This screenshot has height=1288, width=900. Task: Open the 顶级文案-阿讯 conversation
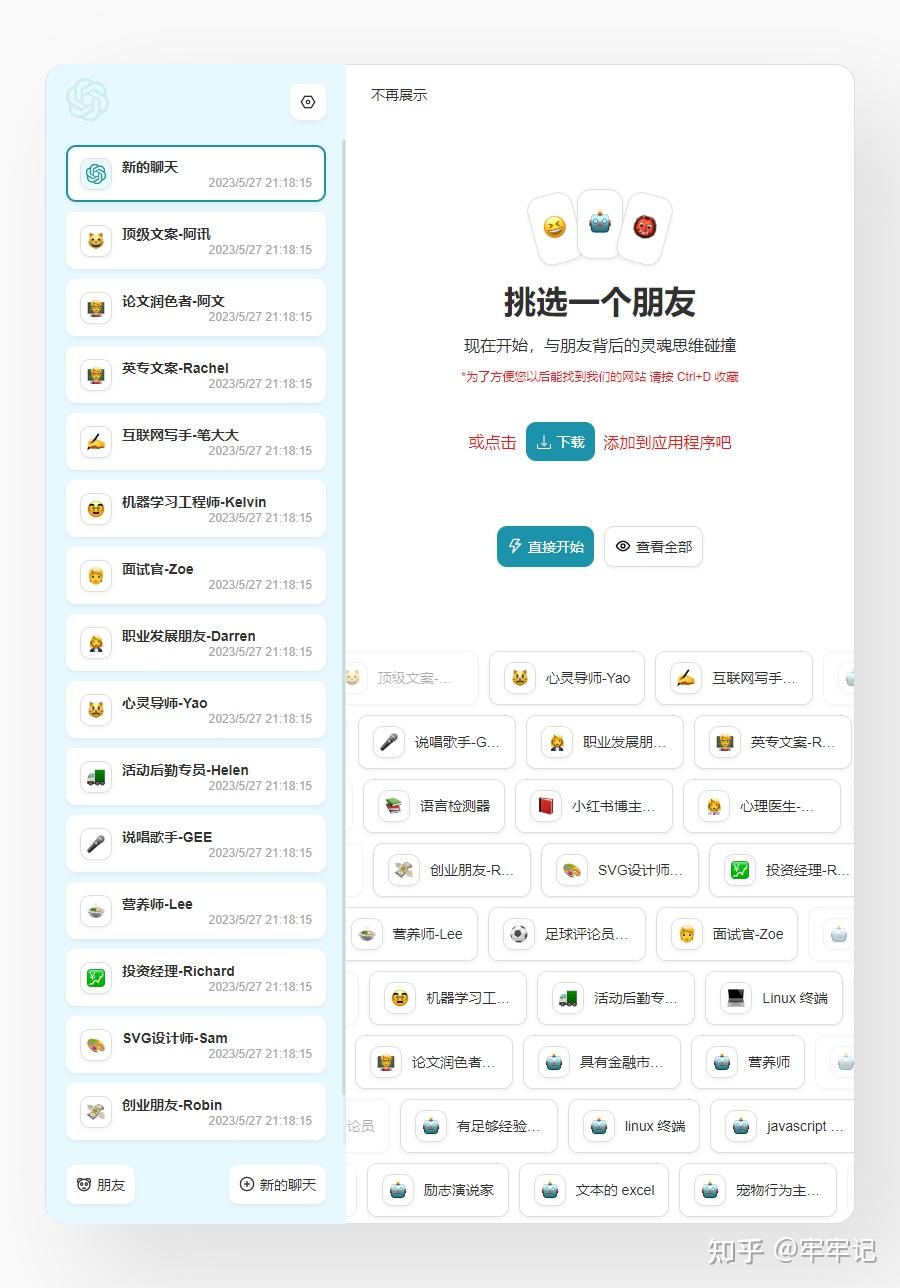click(195, 240)
